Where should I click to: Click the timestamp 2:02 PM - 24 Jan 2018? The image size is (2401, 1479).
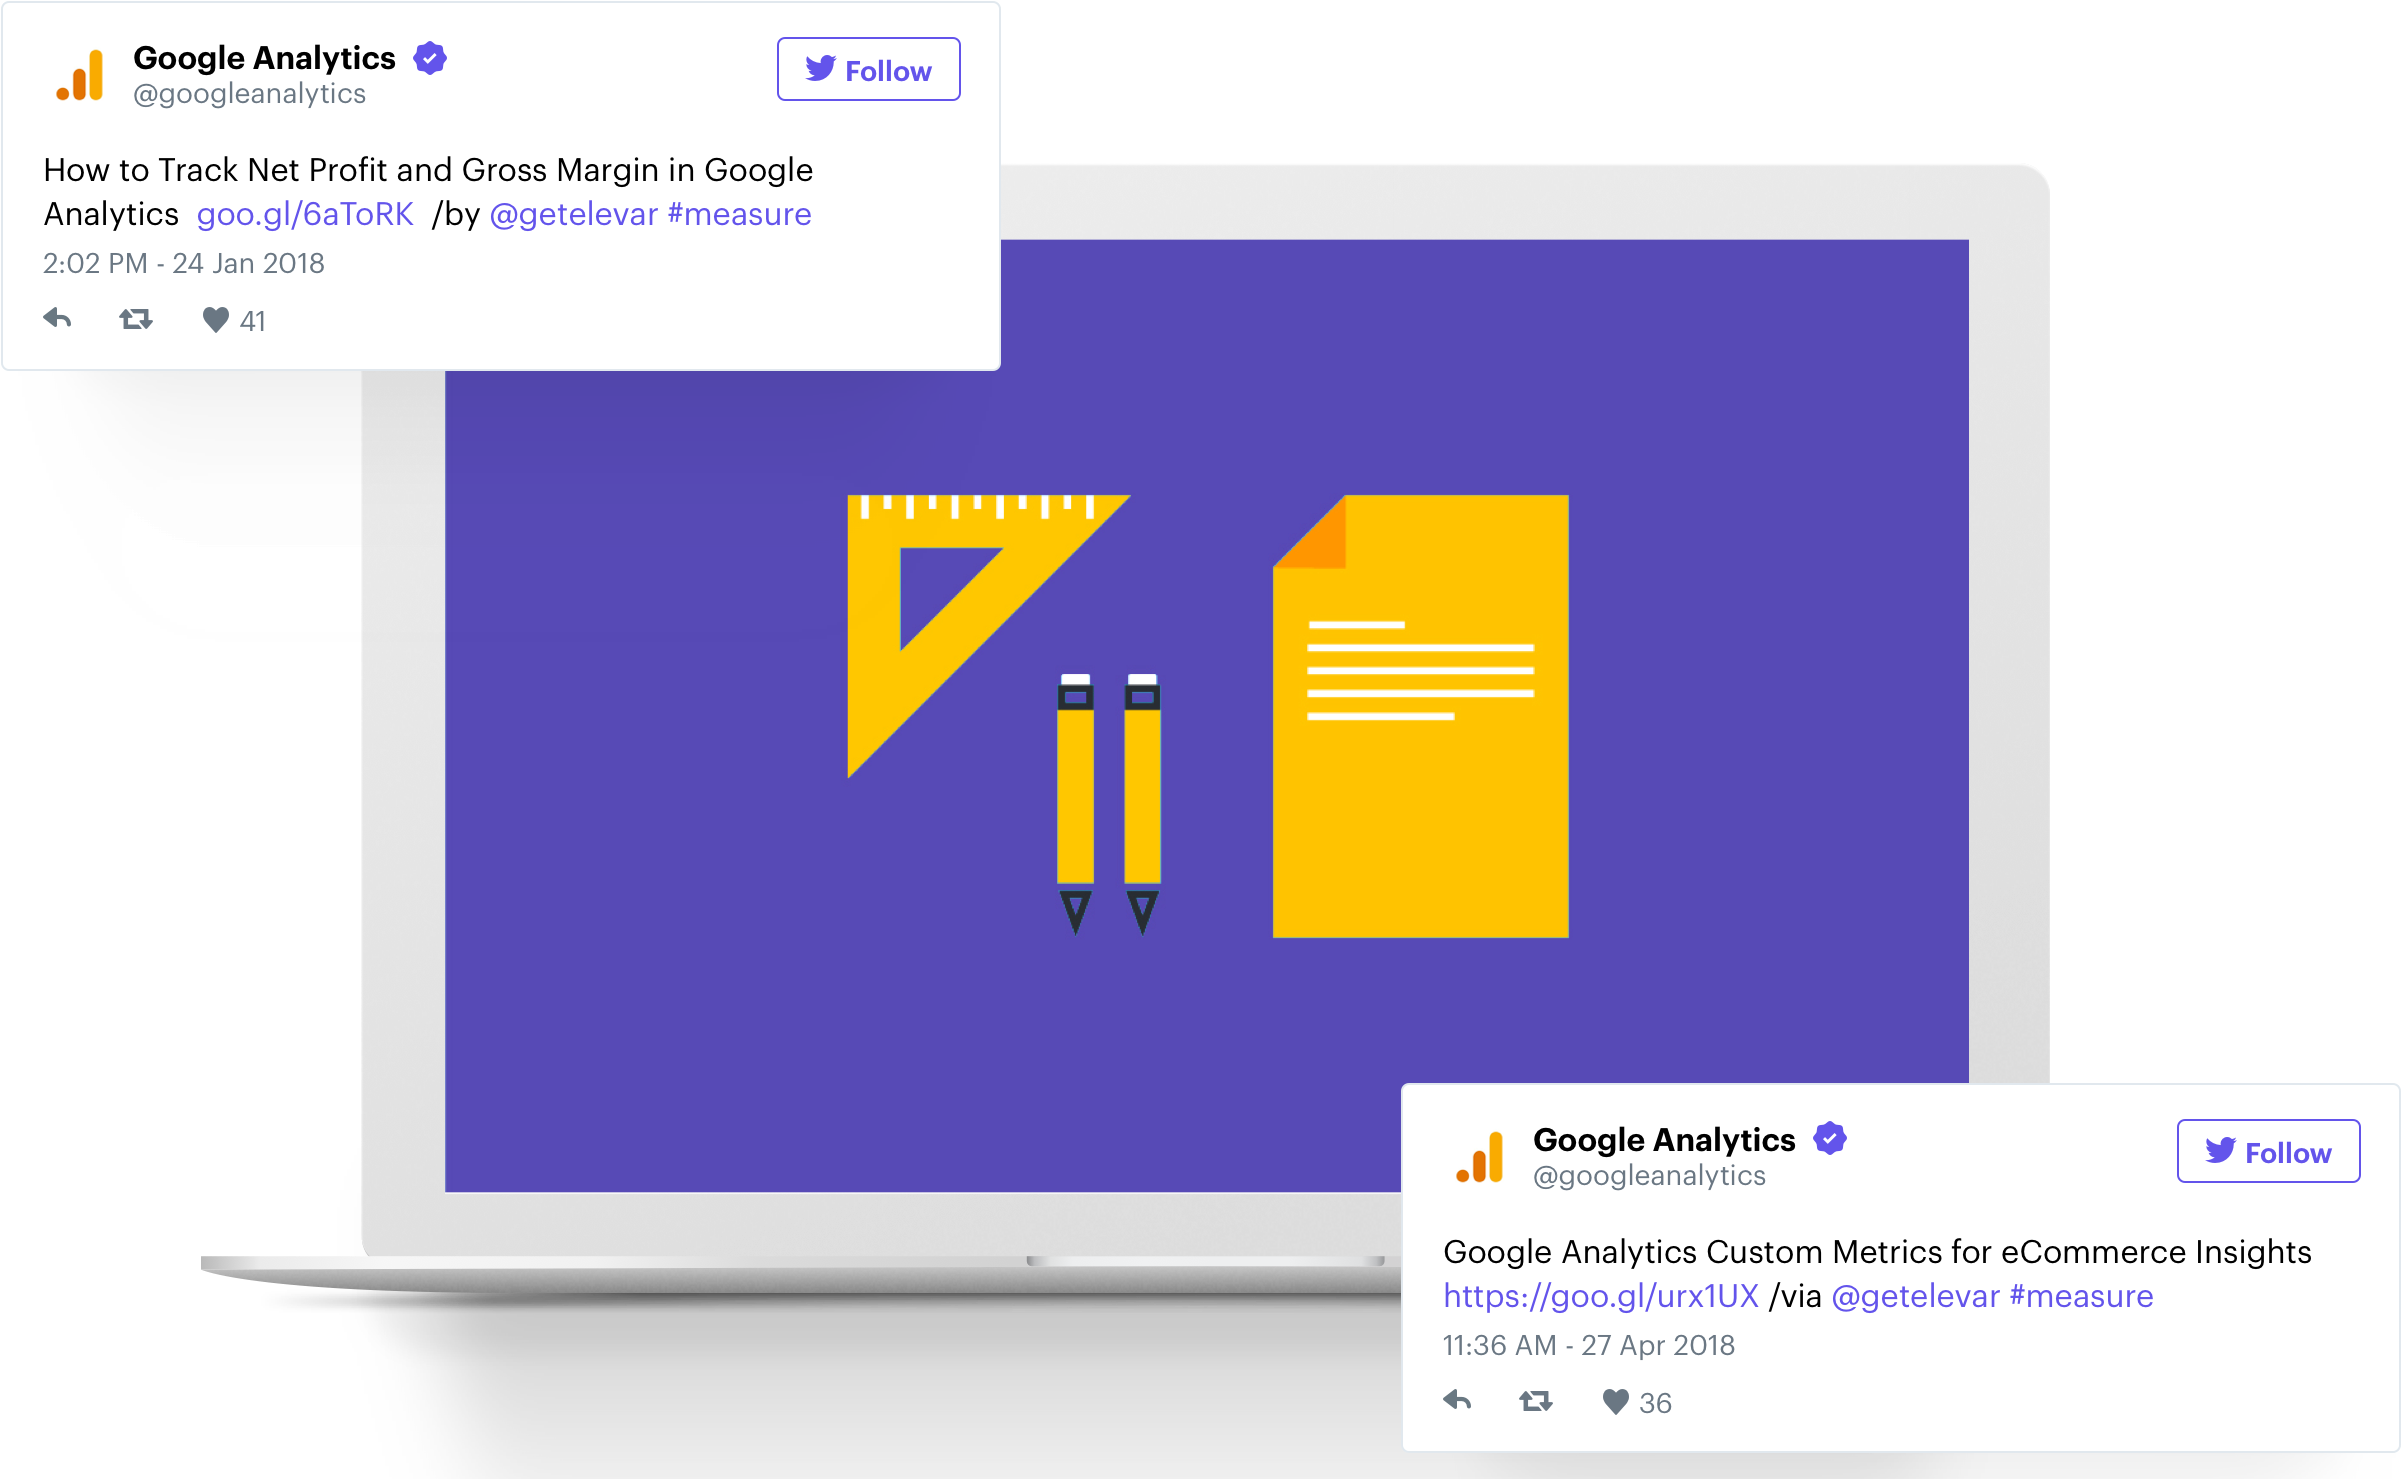click(x=183, y=262)
